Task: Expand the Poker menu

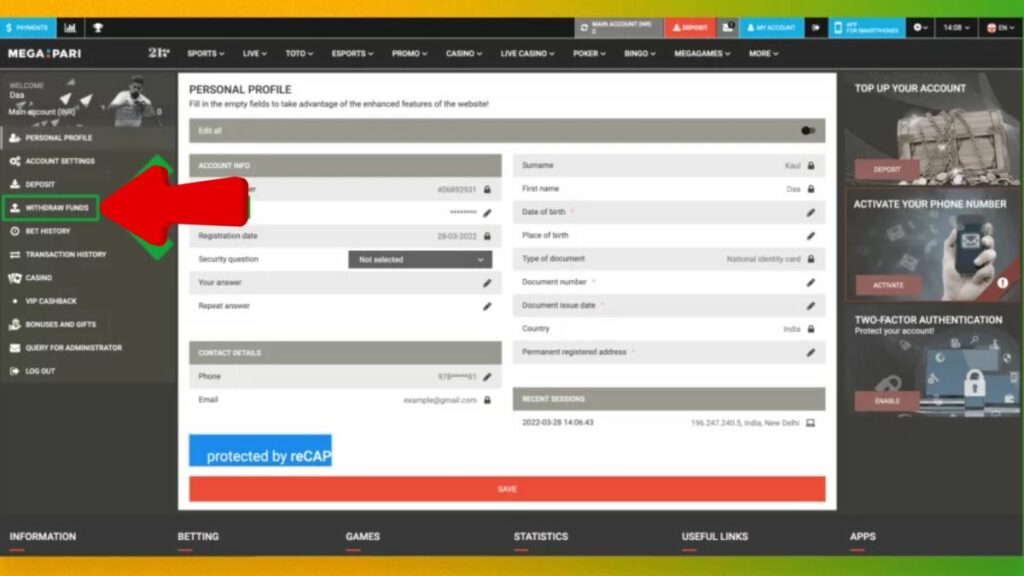Action: pyautogui.click(x=589, y=54)
